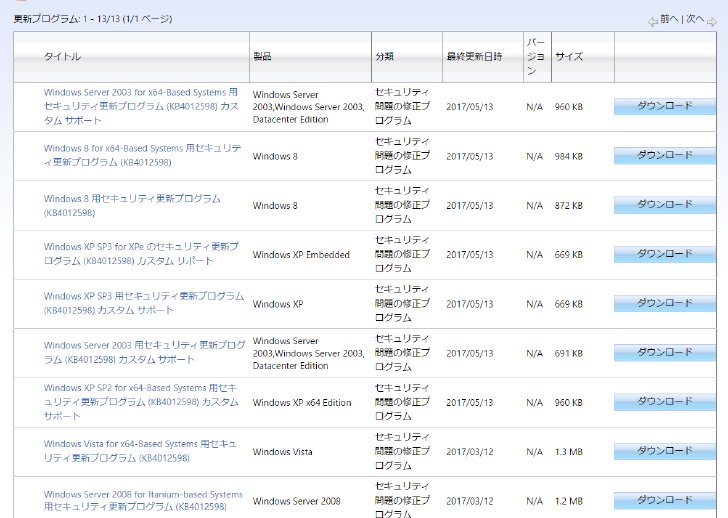Click the right arrow icon beside 次へ
This screenshot has height=518, width=728.
click(712, 21)
